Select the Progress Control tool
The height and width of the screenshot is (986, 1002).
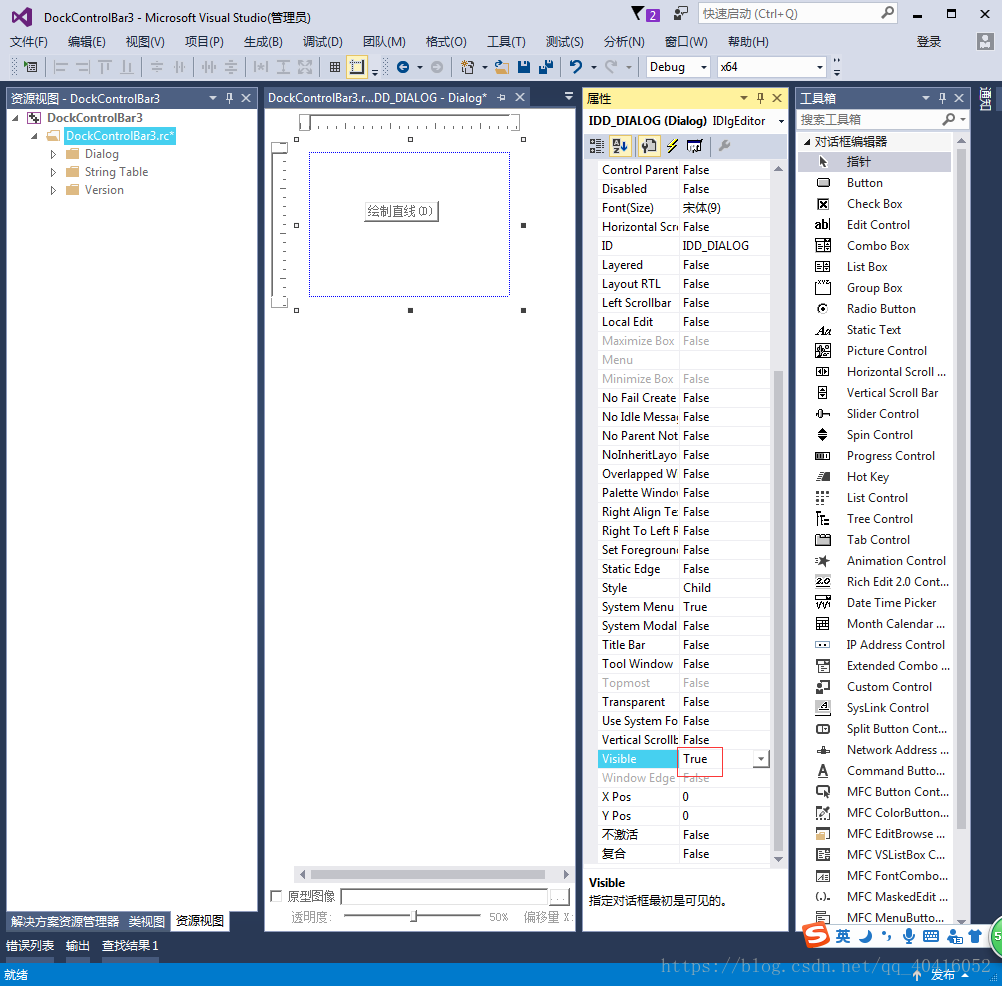[875, 456]
